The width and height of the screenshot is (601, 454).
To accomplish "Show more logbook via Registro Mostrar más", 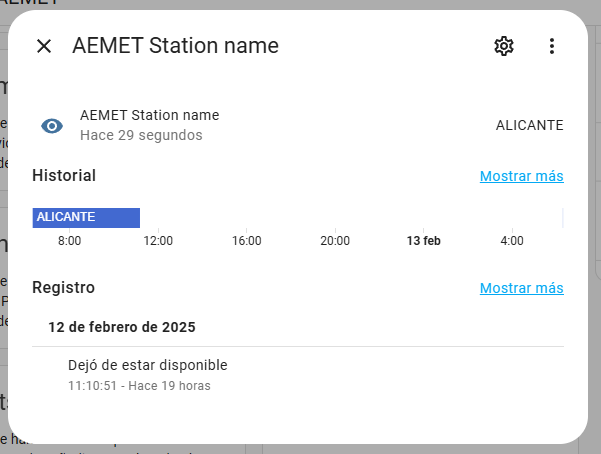I will coord(522,288).
